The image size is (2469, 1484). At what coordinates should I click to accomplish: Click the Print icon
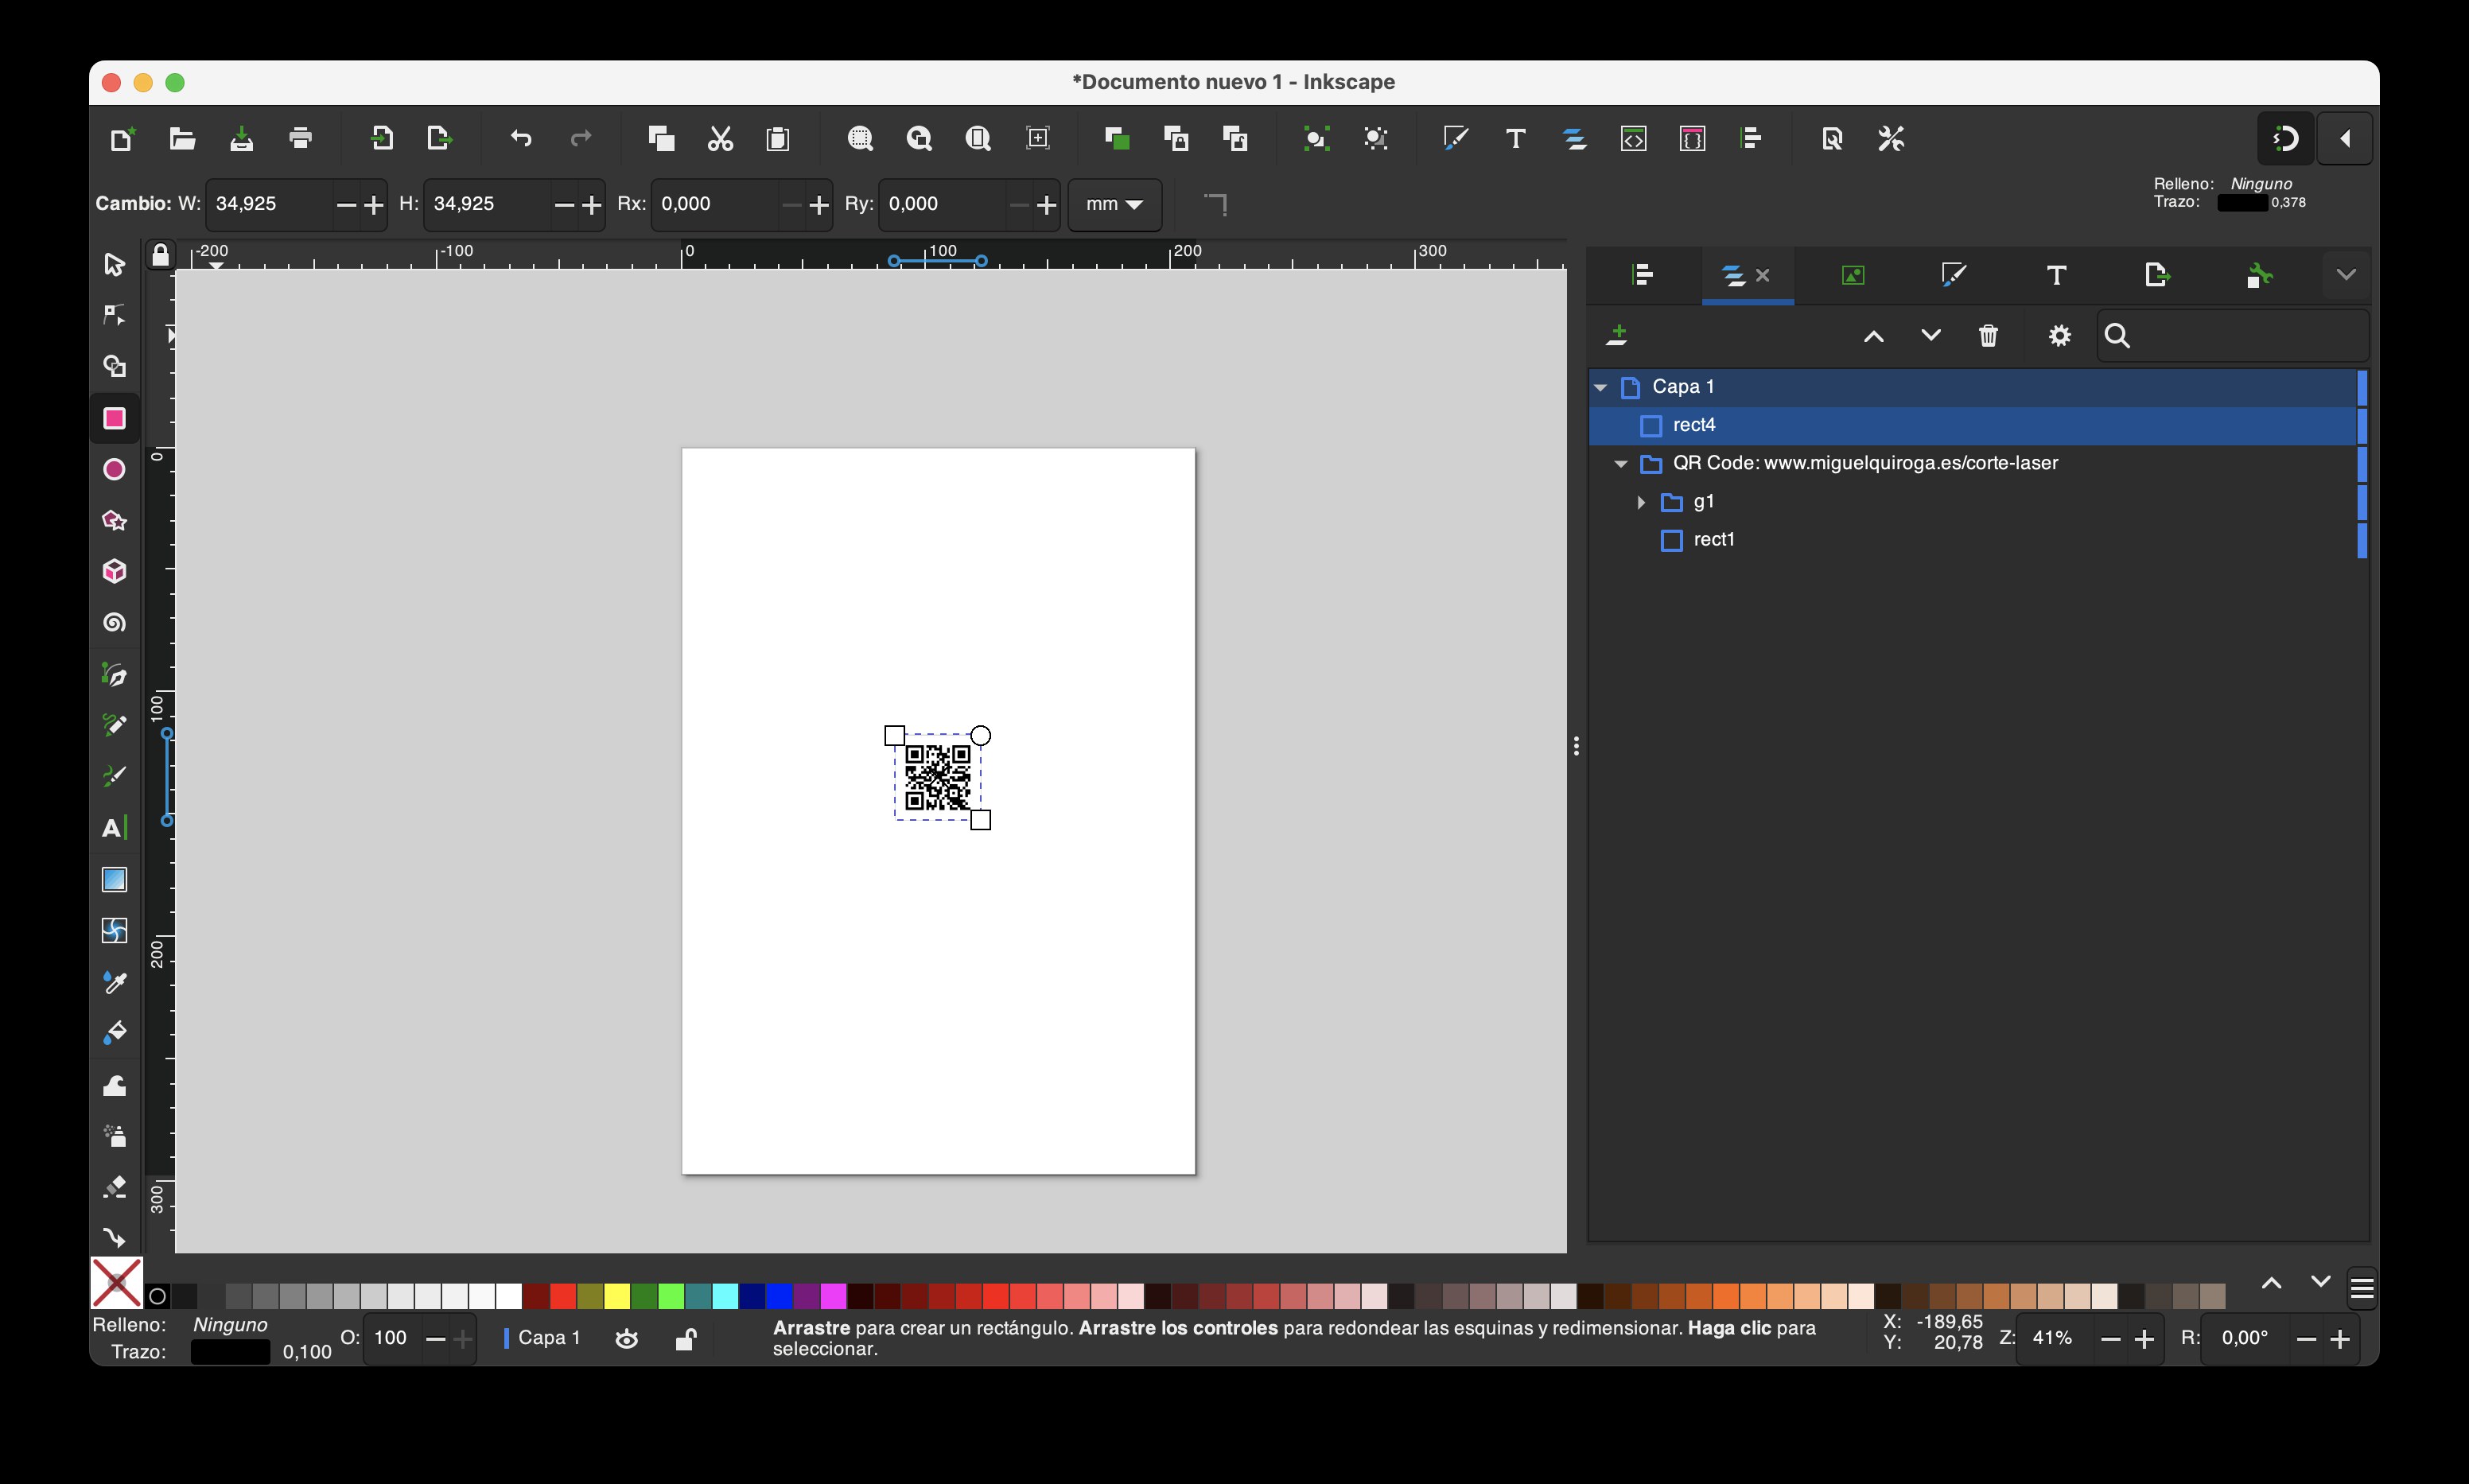click(300, 138)
